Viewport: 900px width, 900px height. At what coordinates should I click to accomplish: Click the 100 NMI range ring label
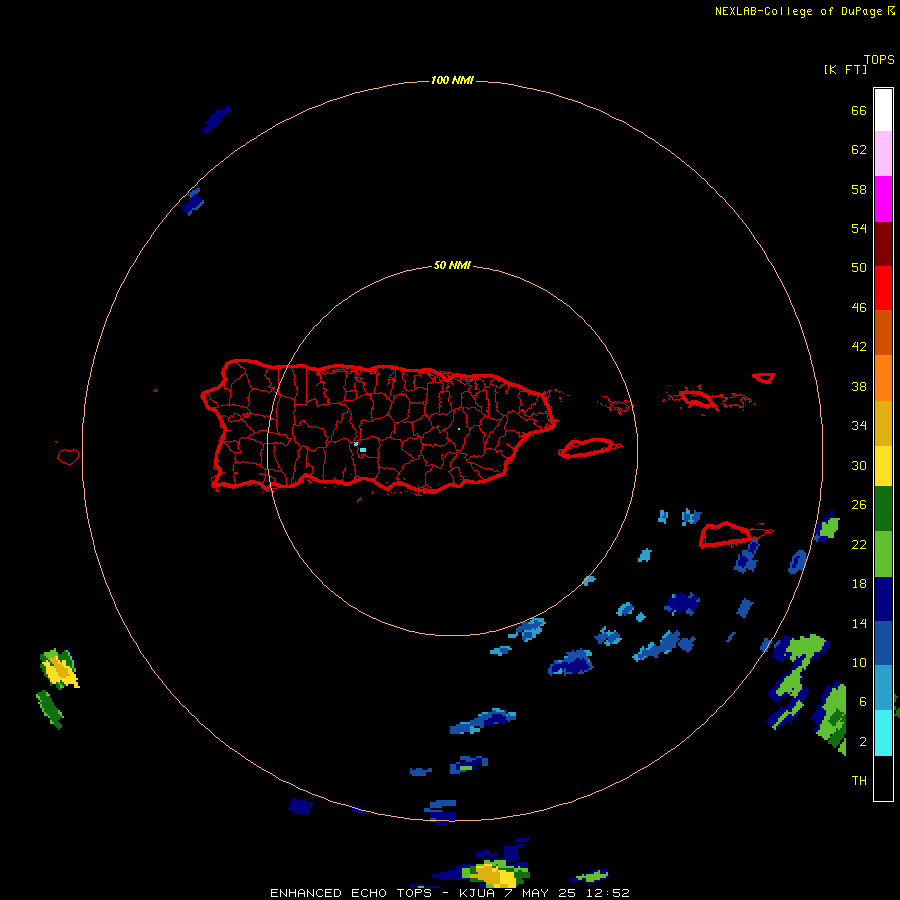pyautogui.click(x=452, y=80)
